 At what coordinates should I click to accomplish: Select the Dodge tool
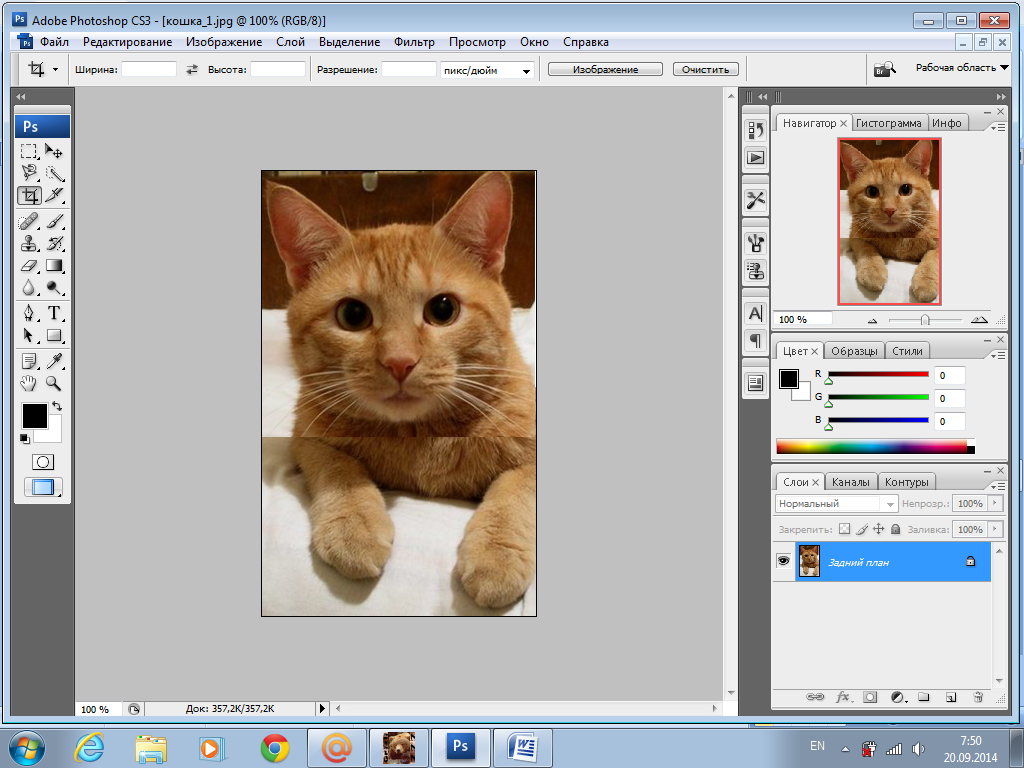click(54, 287)
